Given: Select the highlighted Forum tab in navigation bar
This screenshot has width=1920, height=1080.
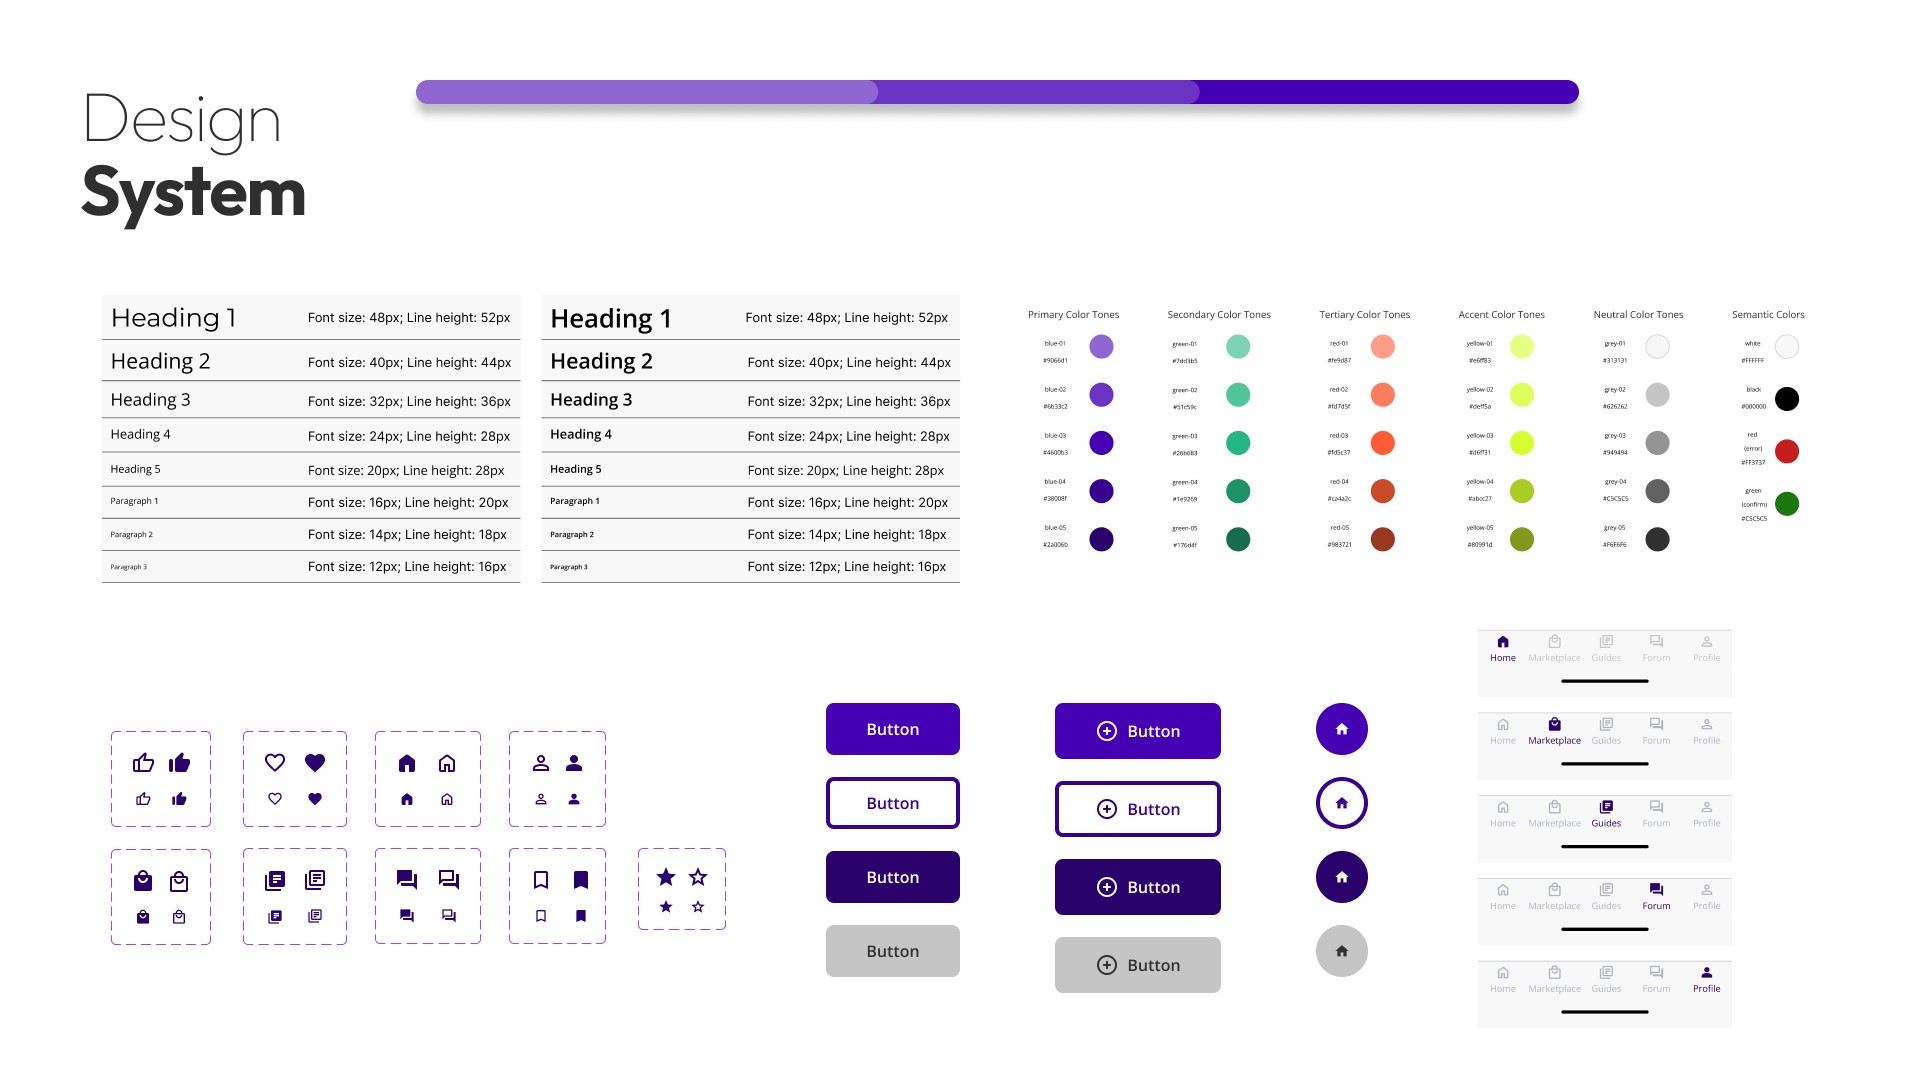Looking at the screenshot, I should click(x=1656, y=896).
